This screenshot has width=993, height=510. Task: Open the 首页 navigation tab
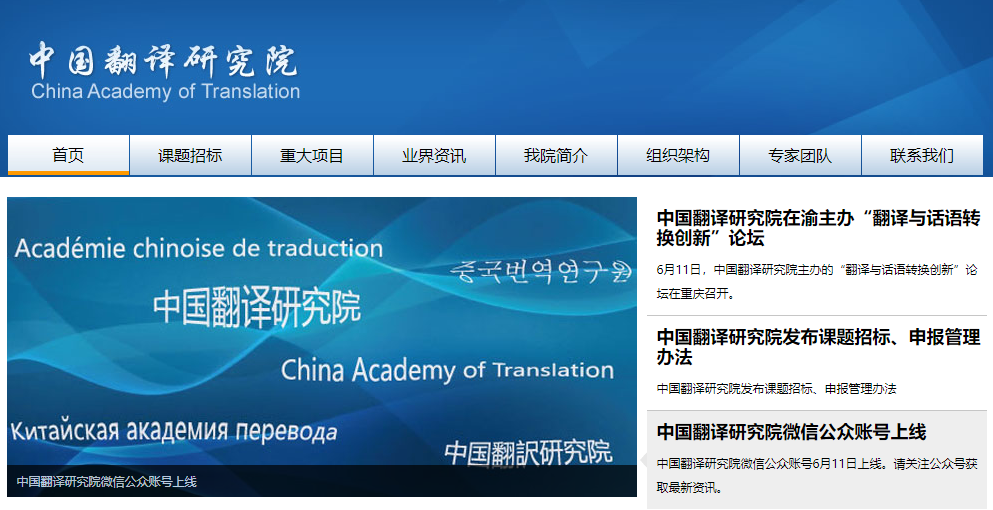click(x=68, y=155)
